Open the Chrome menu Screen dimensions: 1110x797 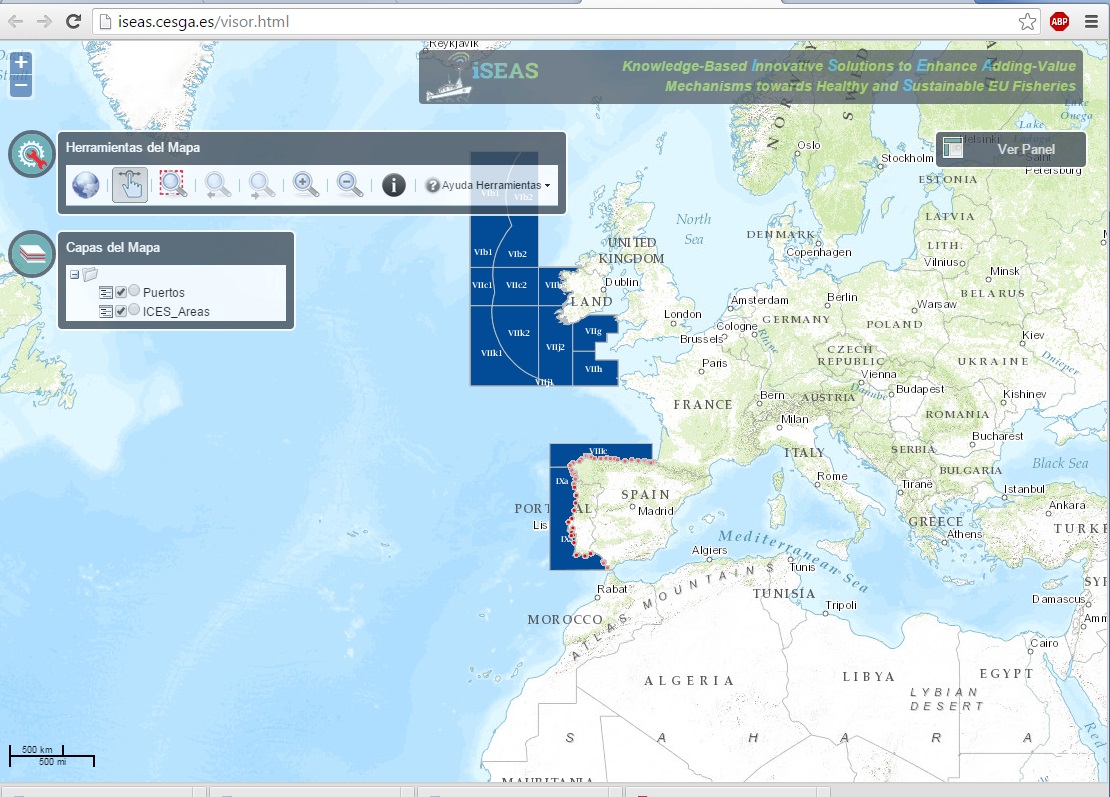[x=1092, y=22]
